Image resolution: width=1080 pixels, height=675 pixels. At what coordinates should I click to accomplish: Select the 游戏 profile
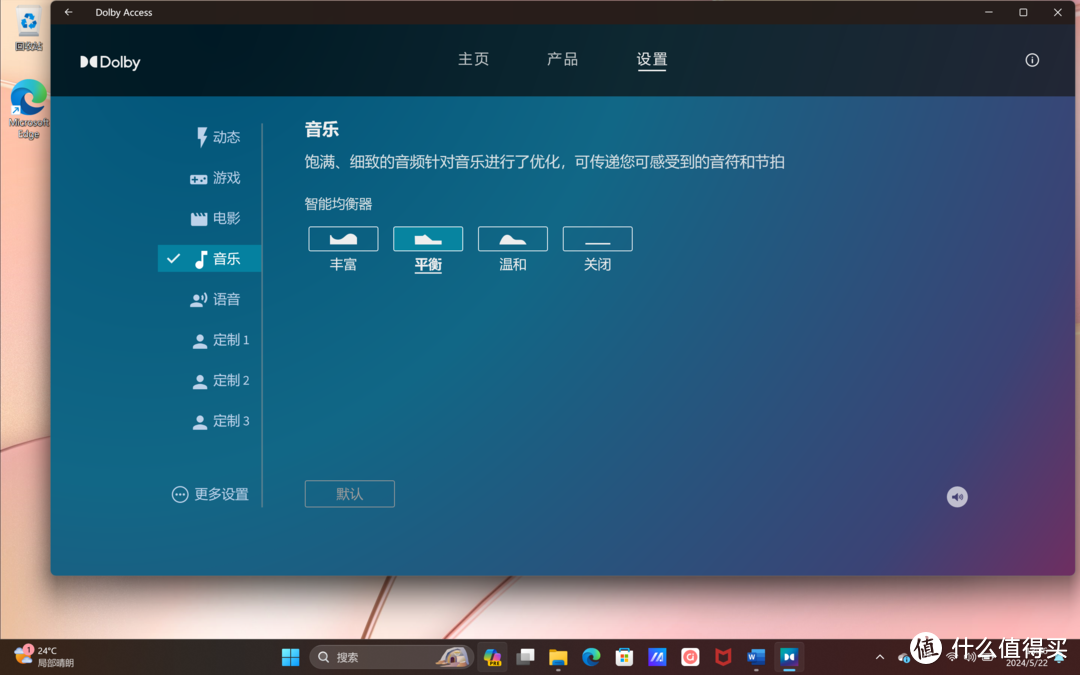click(215, 178)
